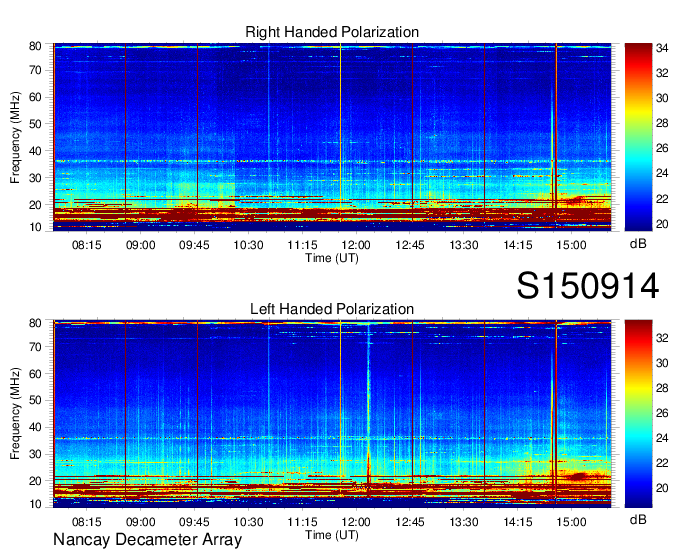The height and width of the screenshot is (552, 680).
Task: Click the dB unit label of the bottom colorbar
Action: [638, 519]
